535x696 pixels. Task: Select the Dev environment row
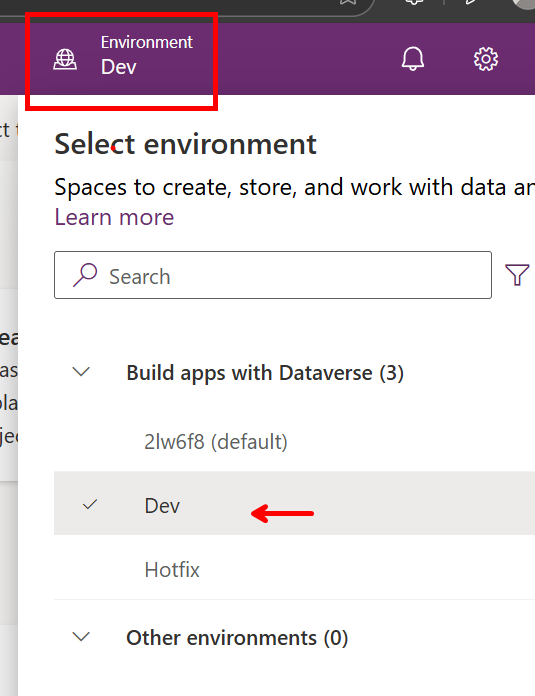coord(294,503)
